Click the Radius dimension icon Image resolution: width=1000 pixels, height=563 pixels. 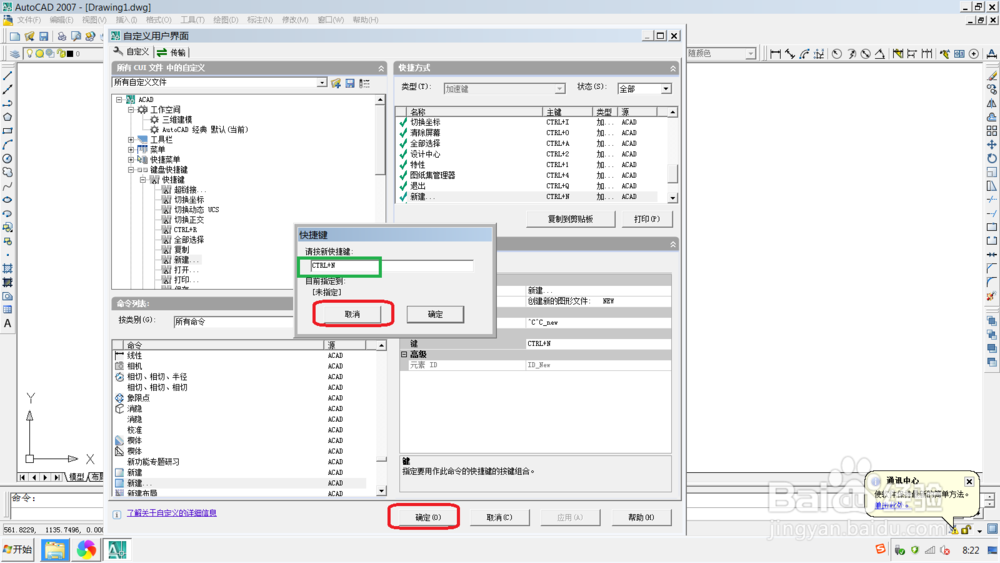pos(837,54)
